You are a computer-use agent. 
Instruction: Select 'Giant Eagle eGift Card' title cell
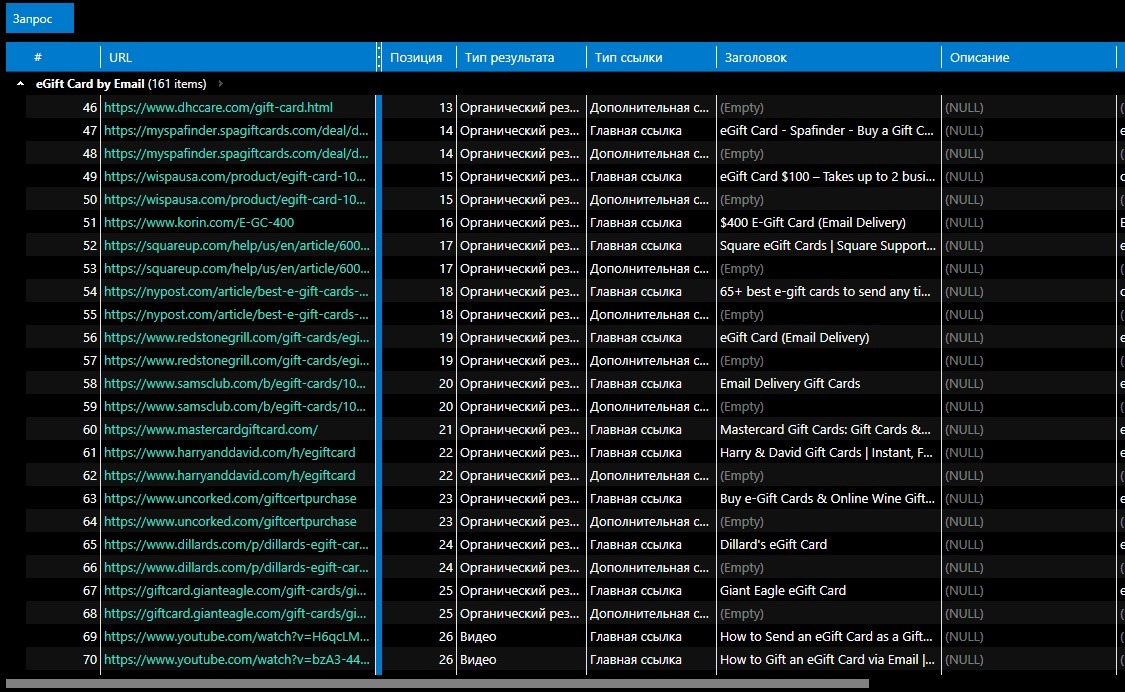pos(829,590)
